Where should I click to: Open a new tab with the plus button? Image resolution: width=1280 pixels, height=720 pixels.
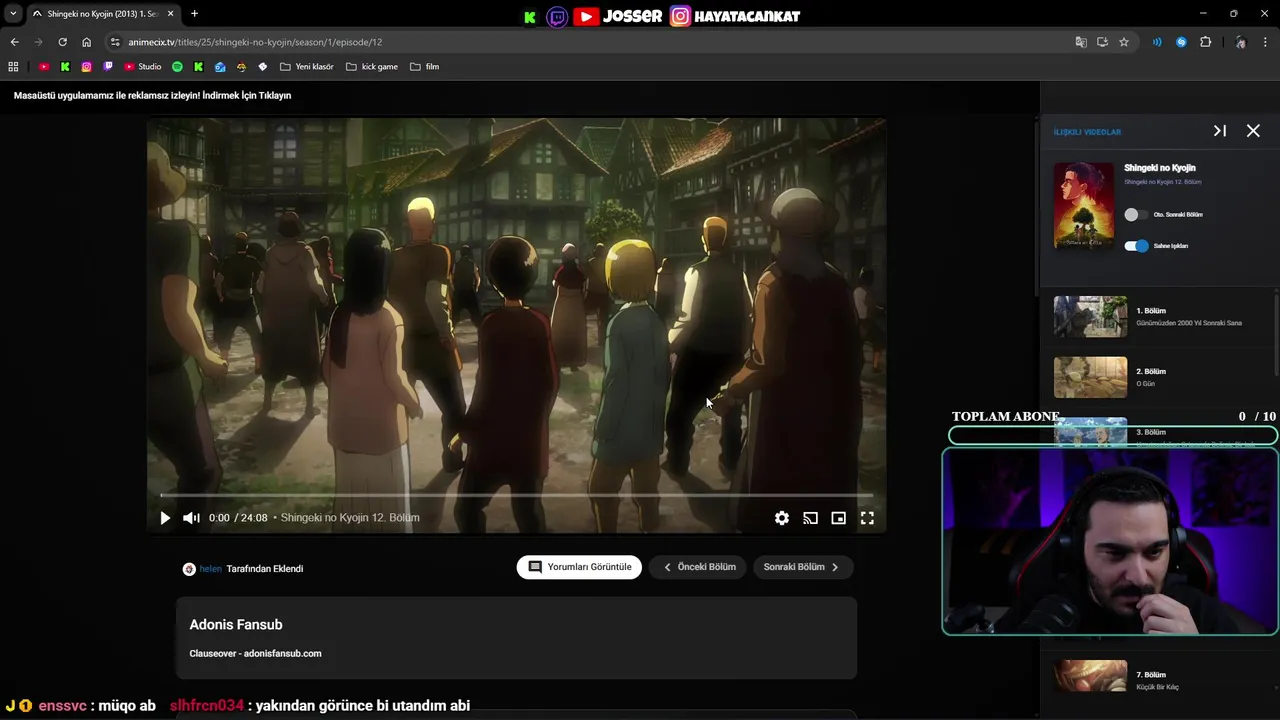pos(194,14)
